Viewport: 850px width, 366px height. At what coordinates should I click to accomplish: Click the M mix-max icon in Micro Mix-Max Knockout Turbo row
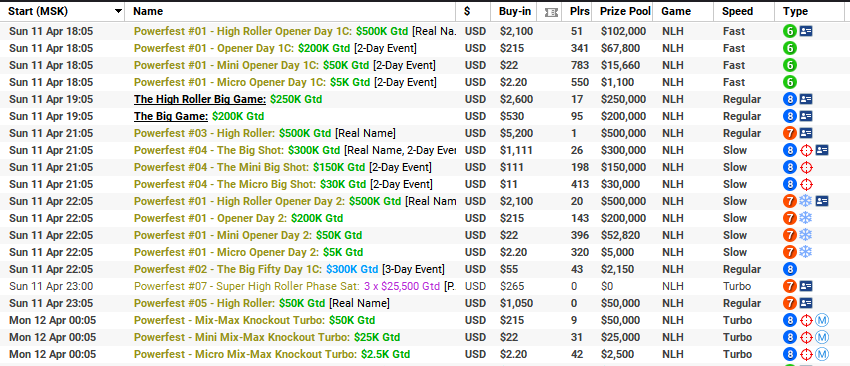pyautogui.click(x=822, y=354)
